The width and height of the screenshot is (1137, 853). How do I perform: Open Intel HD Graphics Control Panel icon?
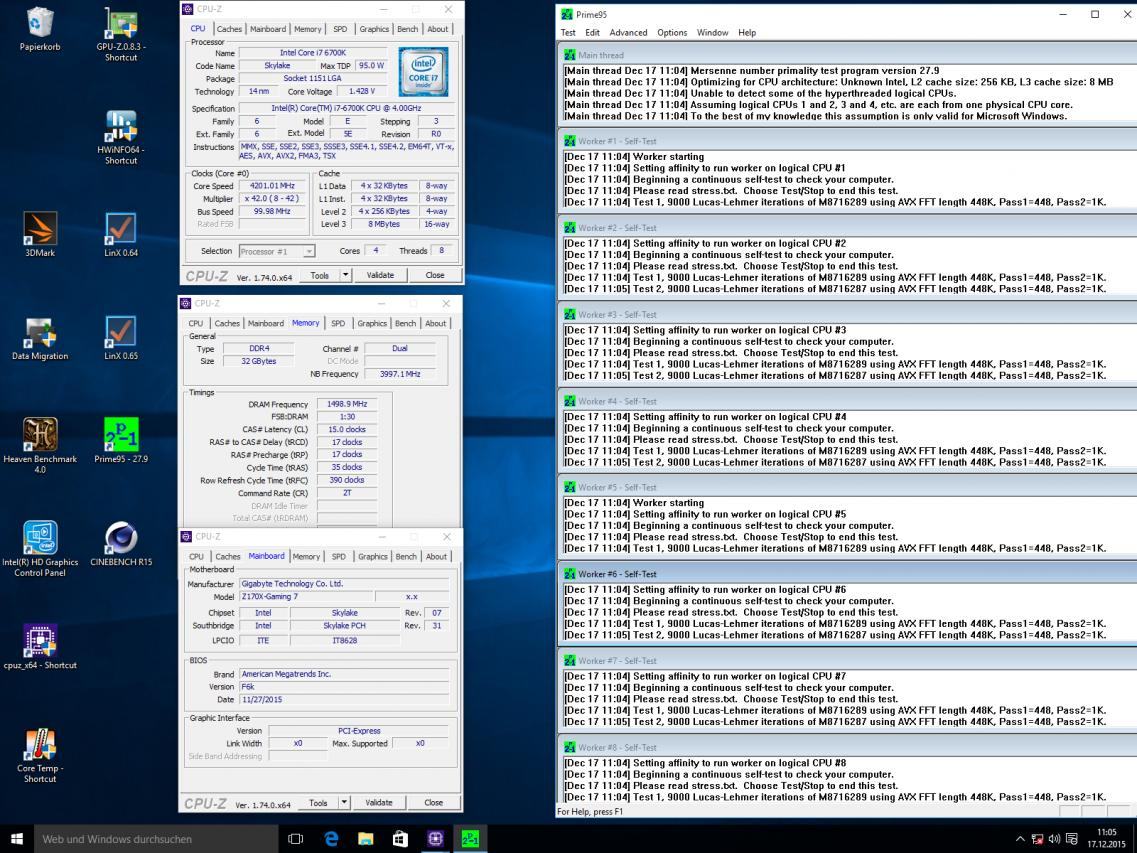[x=39, y=548]
